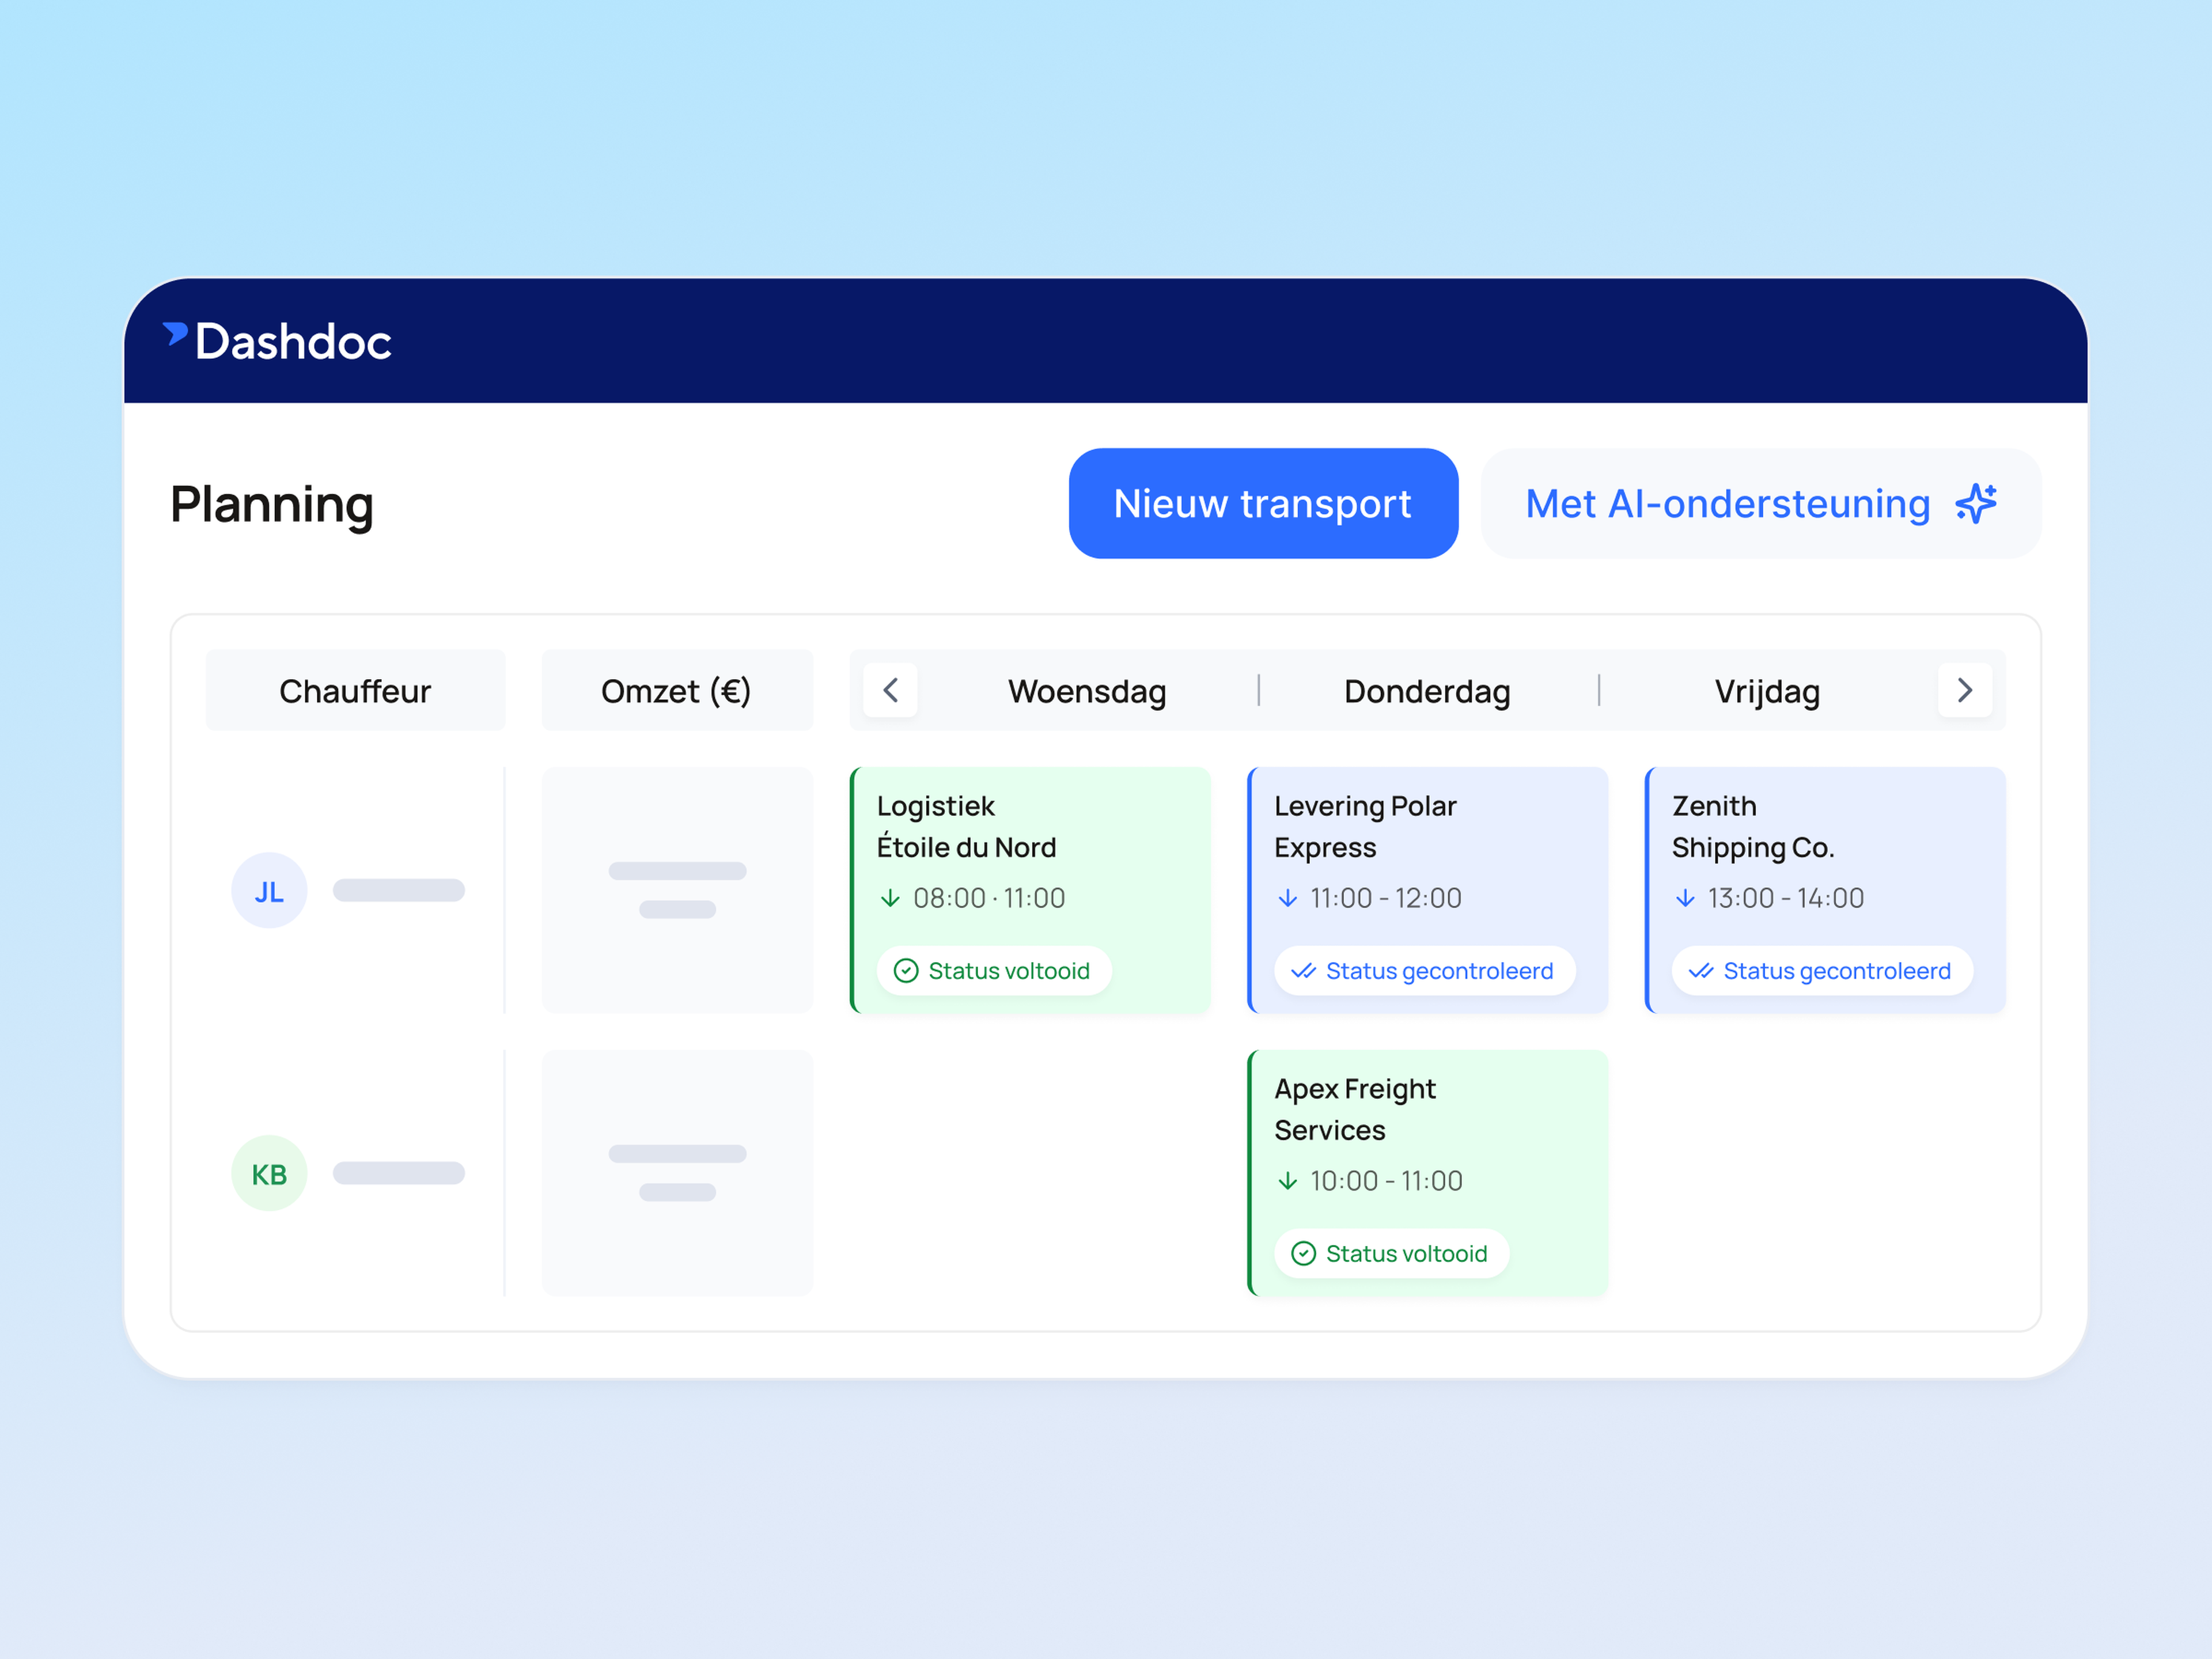This screenshot has height=1659, width=2212.
Task: Click the double-check icon on Zenith status
Action: 1701,970
